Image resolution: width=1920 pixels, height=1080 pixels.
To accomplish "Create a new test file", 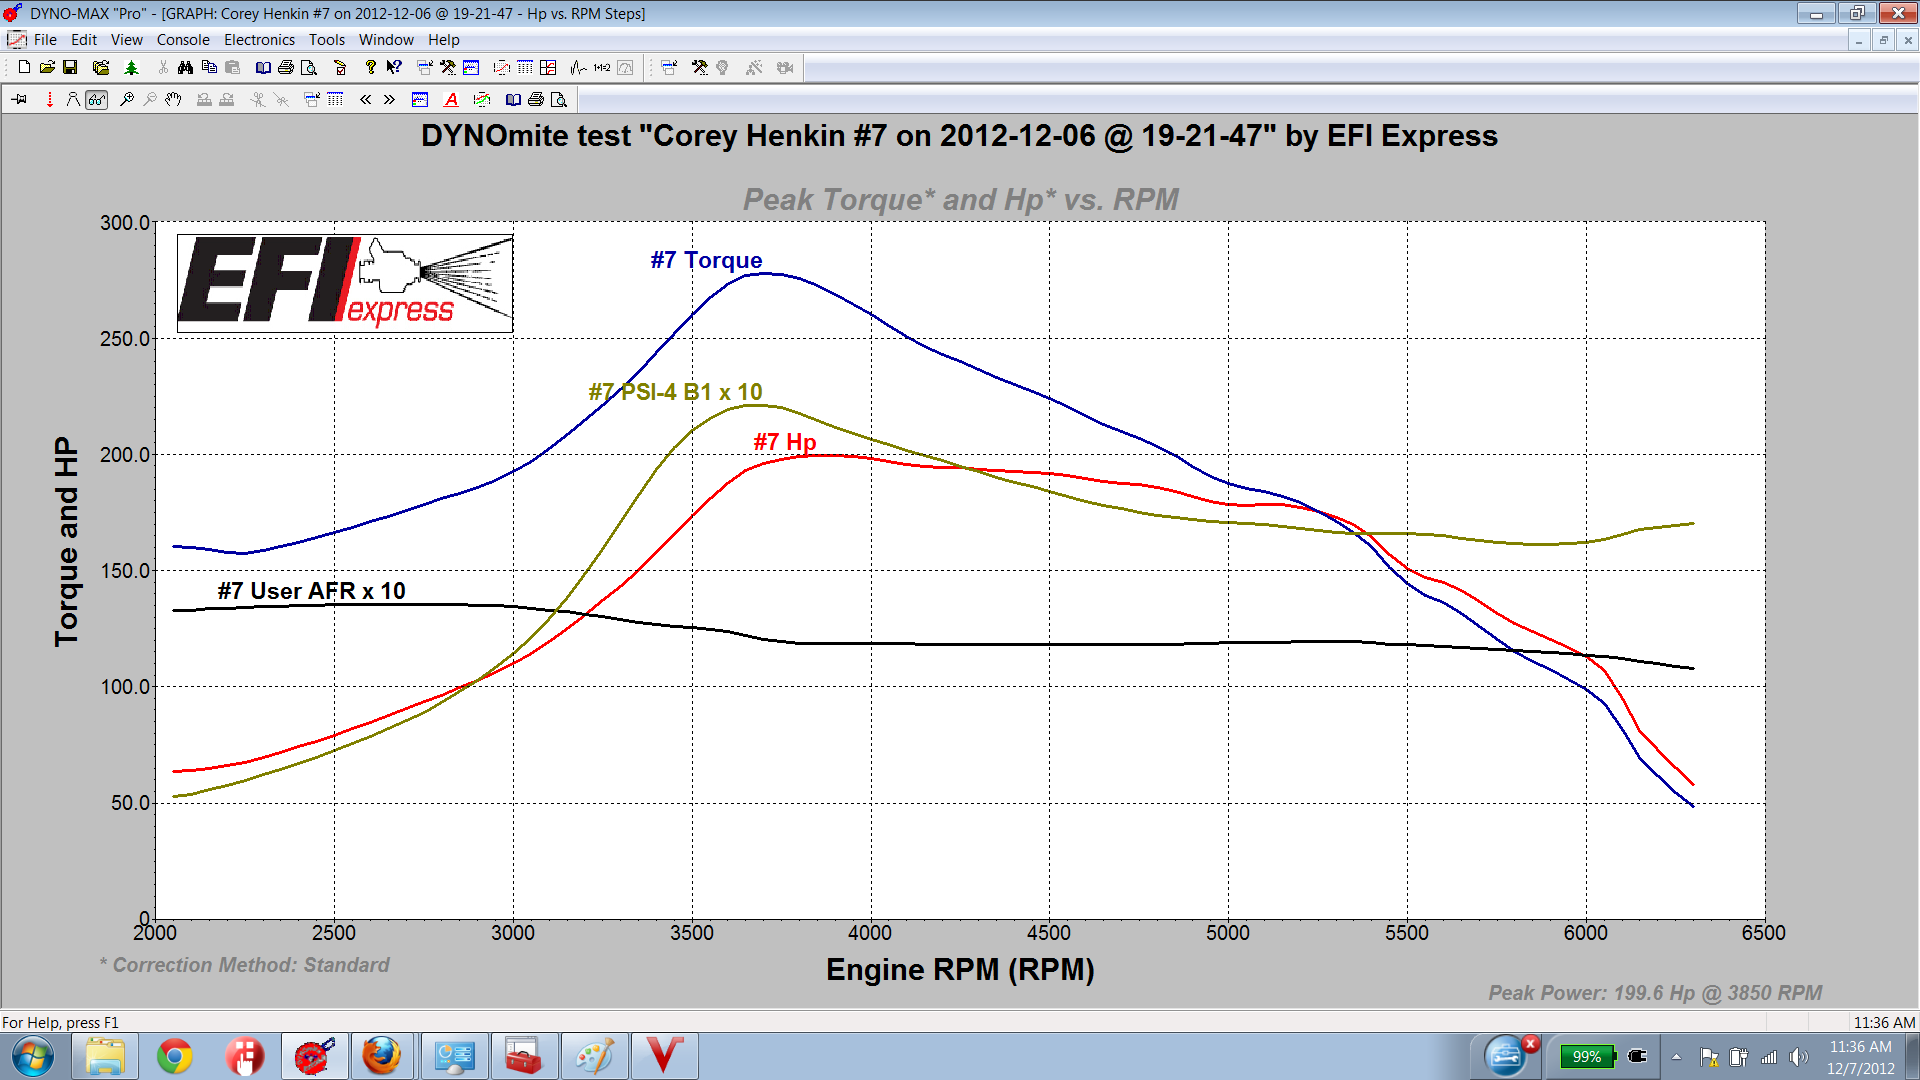I will click(x=23, y=67).
